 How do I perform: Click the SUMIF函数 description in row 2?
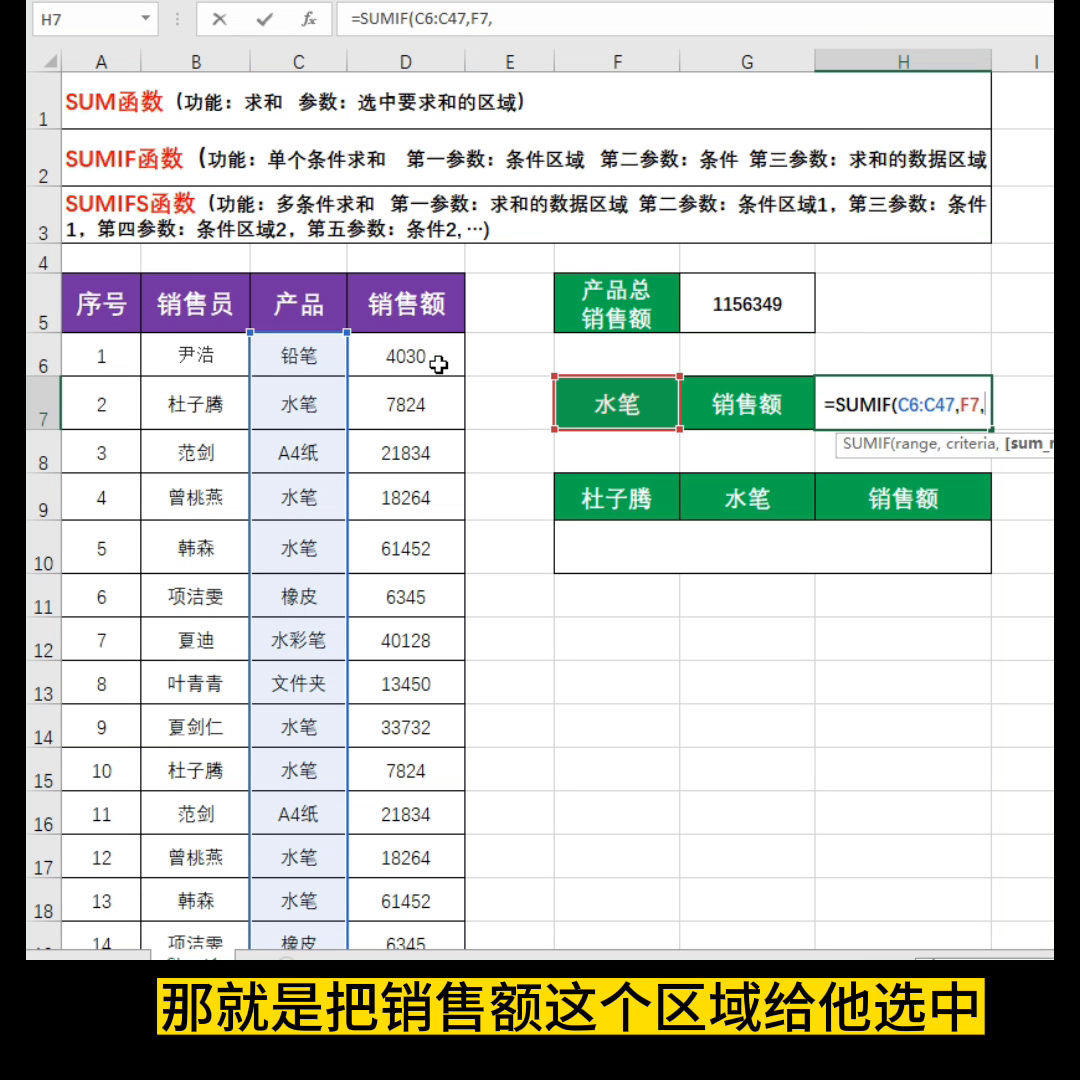click(x=526, y=158)
